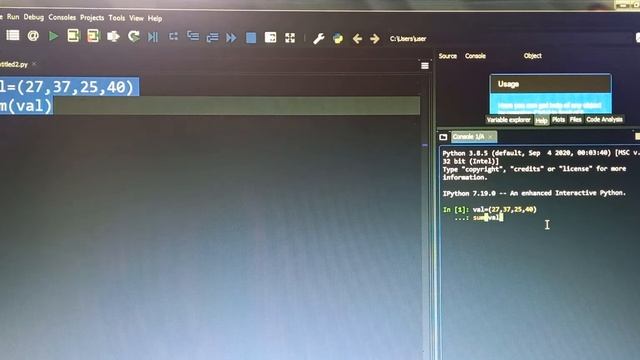The height and width of the screenshot is (360, 640).
Task: Click the Object label in Help pane
Action: click(x=533, y=56)
